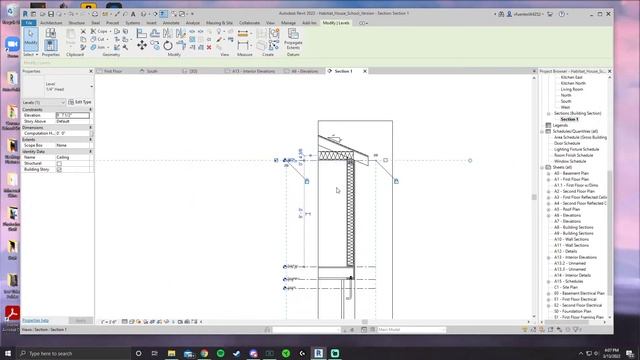Screen dimensions: 640x360
Task: Open the Manage ribbon tab
Action: point(288,23)
